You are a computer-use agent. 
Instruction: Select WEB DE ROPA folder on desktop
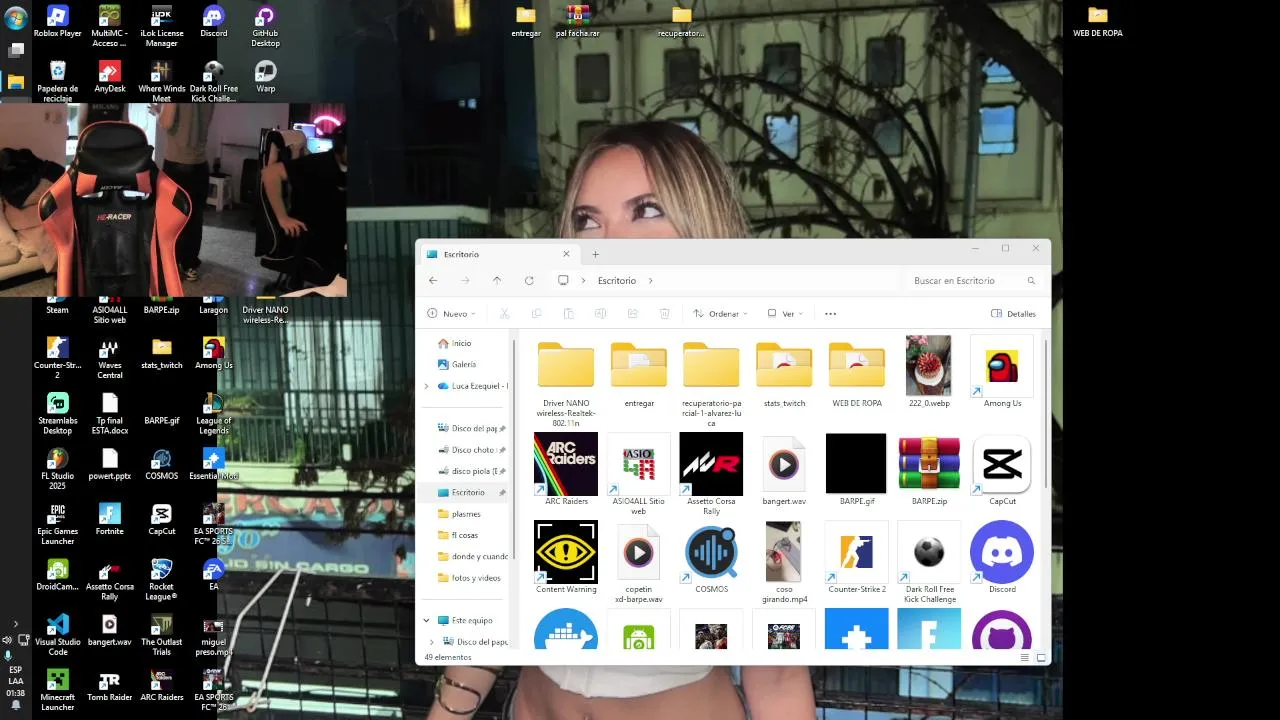(x=1098, y=22)
